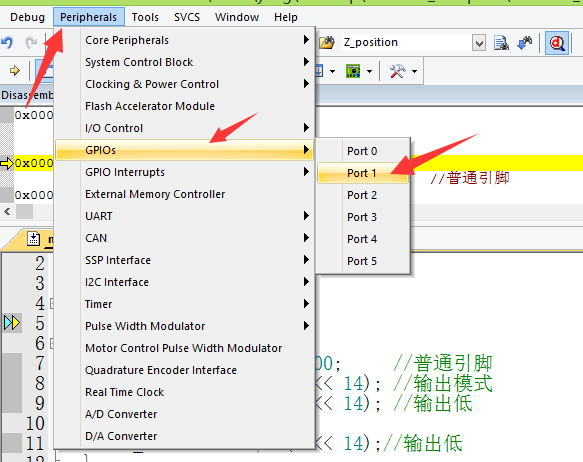Toggle code fold box at line 4
Screen dimensions: 583x462
point(52,303)
